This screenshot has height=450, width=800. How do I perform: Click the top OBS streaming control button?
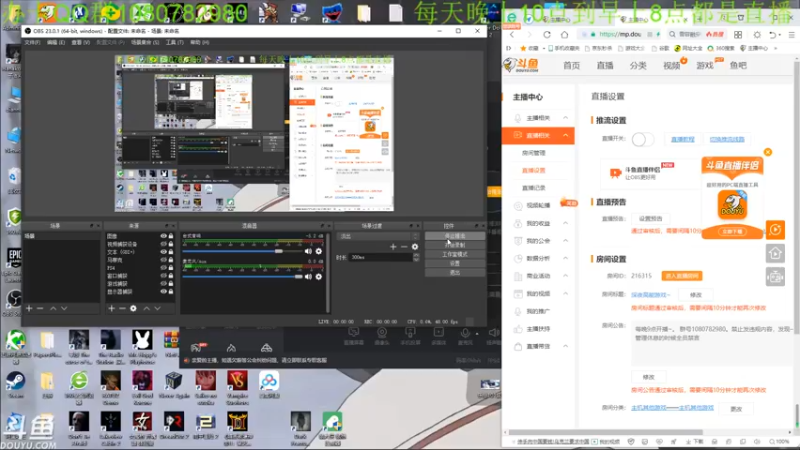[x=455, y=236]
